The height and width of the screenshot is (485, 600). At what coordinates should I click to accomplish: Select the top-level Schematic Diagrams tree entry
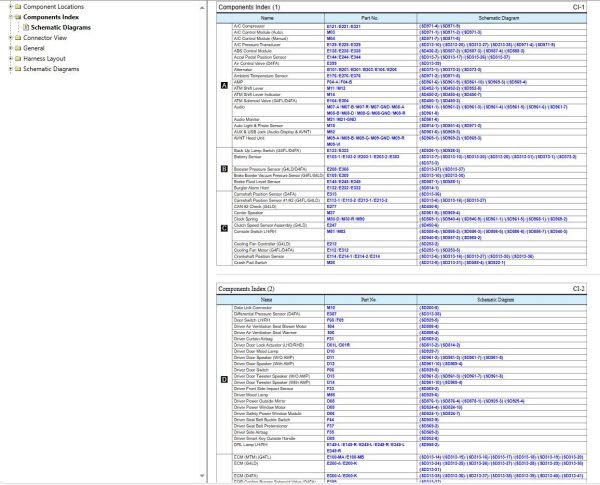click(x=51, y=69)
